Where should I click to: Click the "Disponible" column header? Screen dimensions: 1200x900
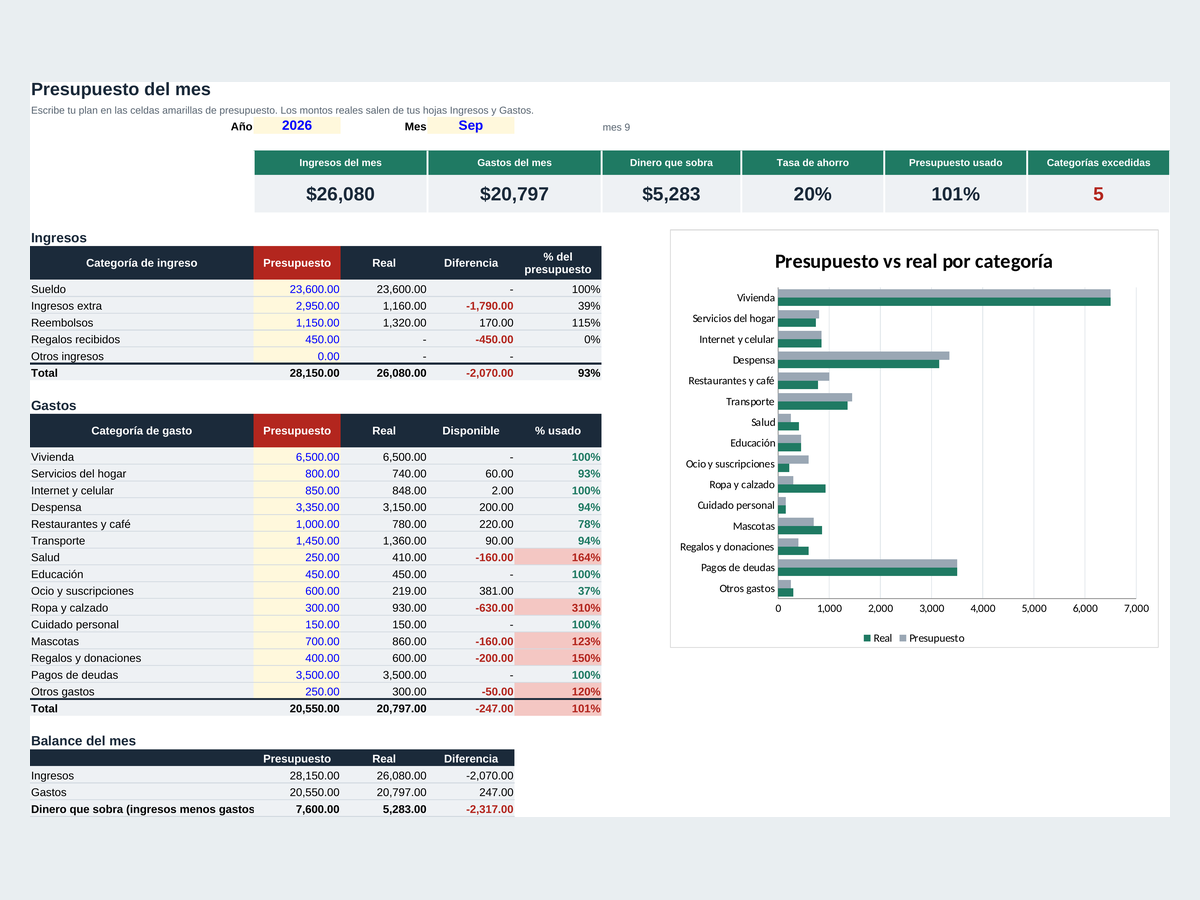coord(471,431)
